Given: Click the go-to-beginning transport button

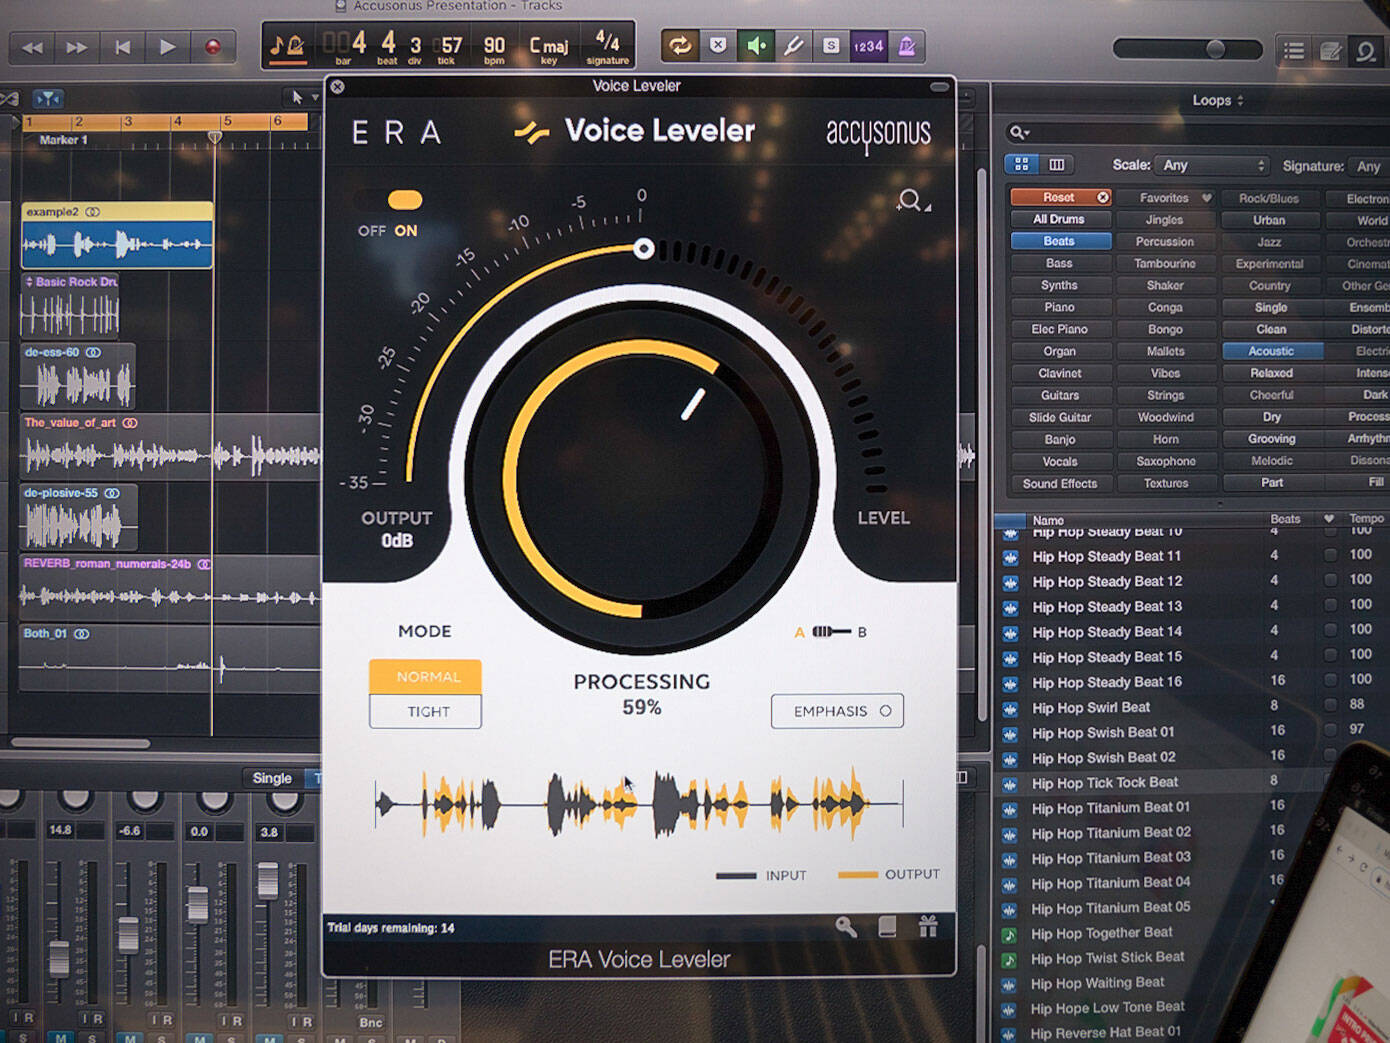Looking at the screenshot, I should coord(122,47).
